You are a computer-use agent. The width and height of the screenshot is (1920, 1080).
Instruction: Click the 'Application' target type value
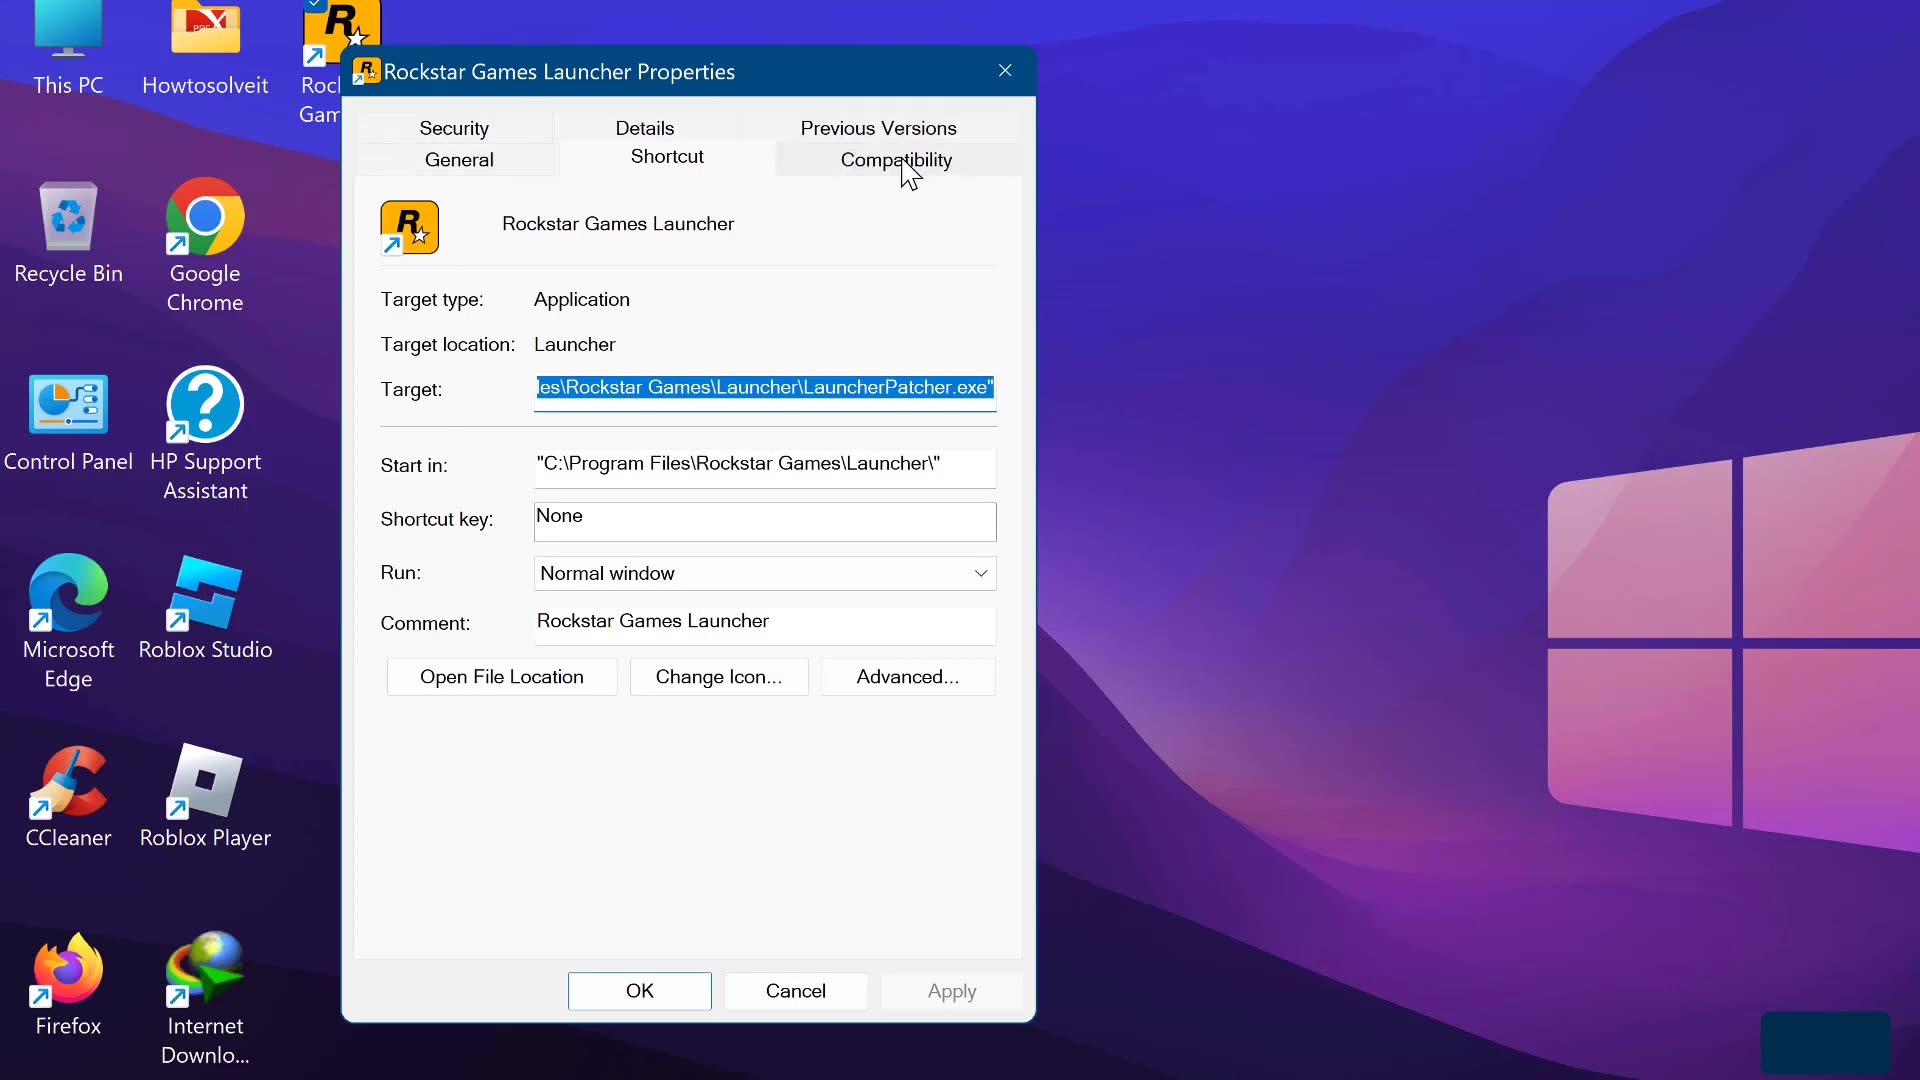pos(582,300)
